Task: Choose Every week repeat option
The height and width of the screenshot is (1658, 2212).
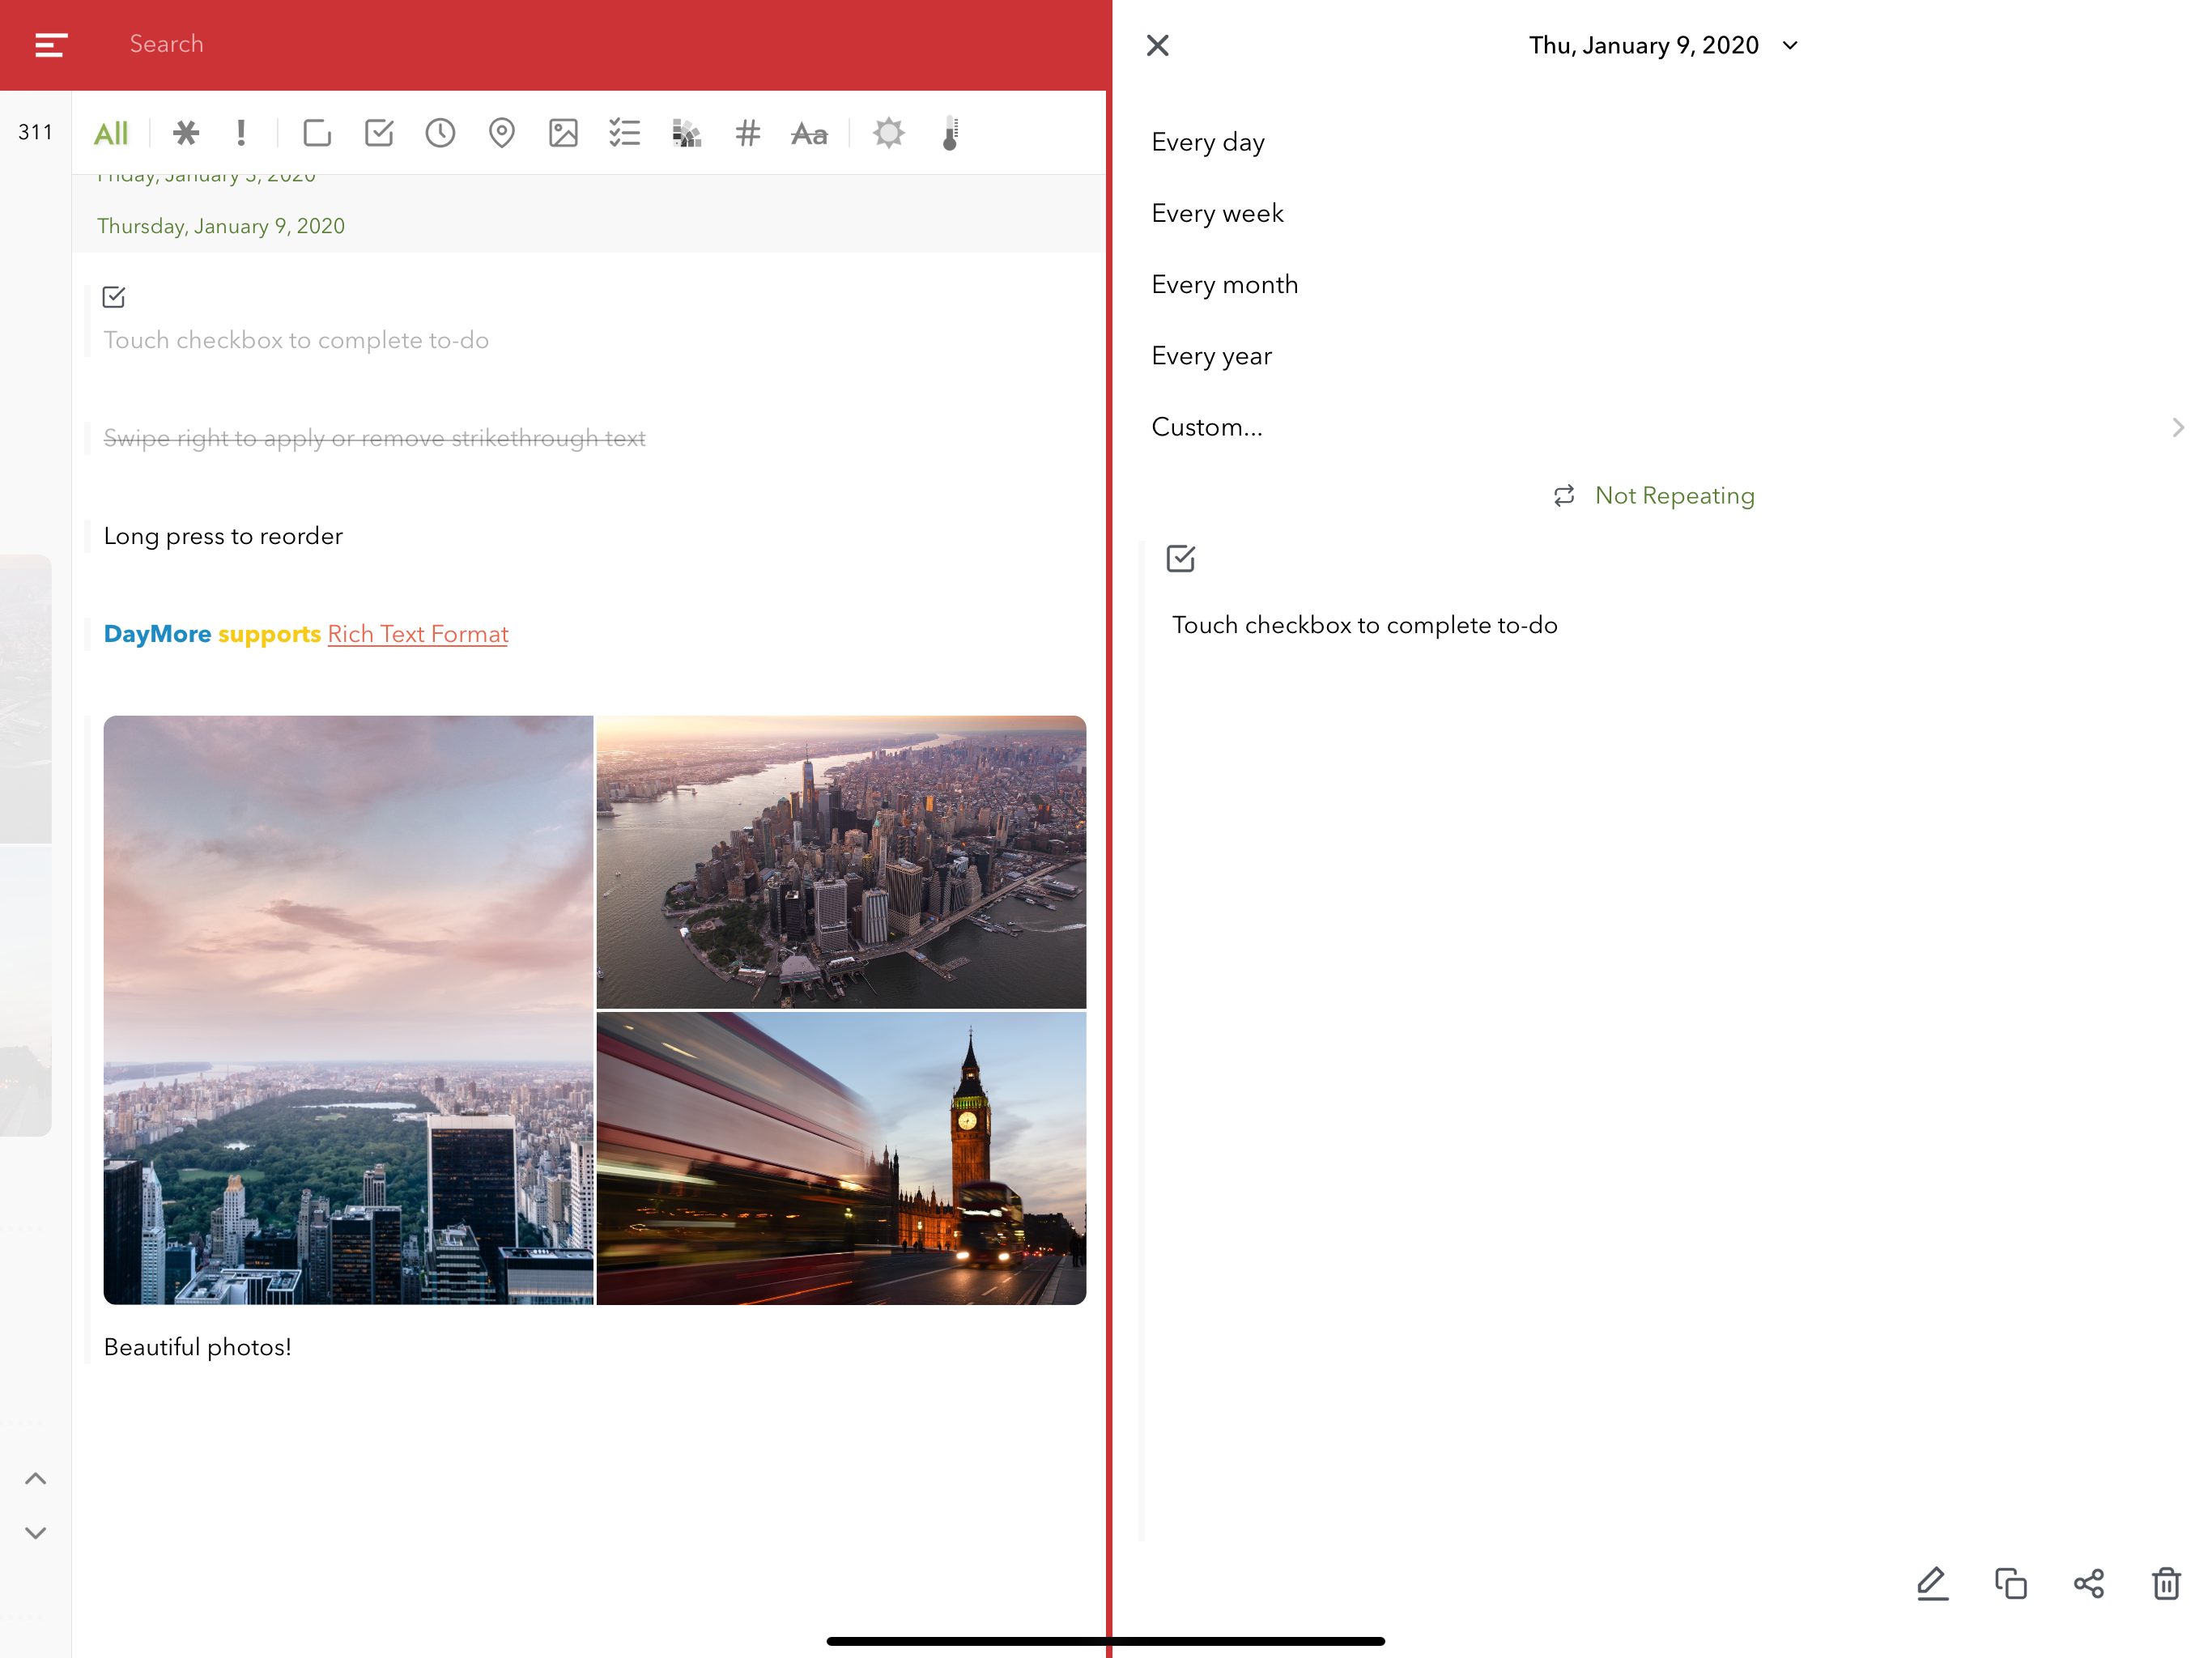Action: coord(1217,214)
